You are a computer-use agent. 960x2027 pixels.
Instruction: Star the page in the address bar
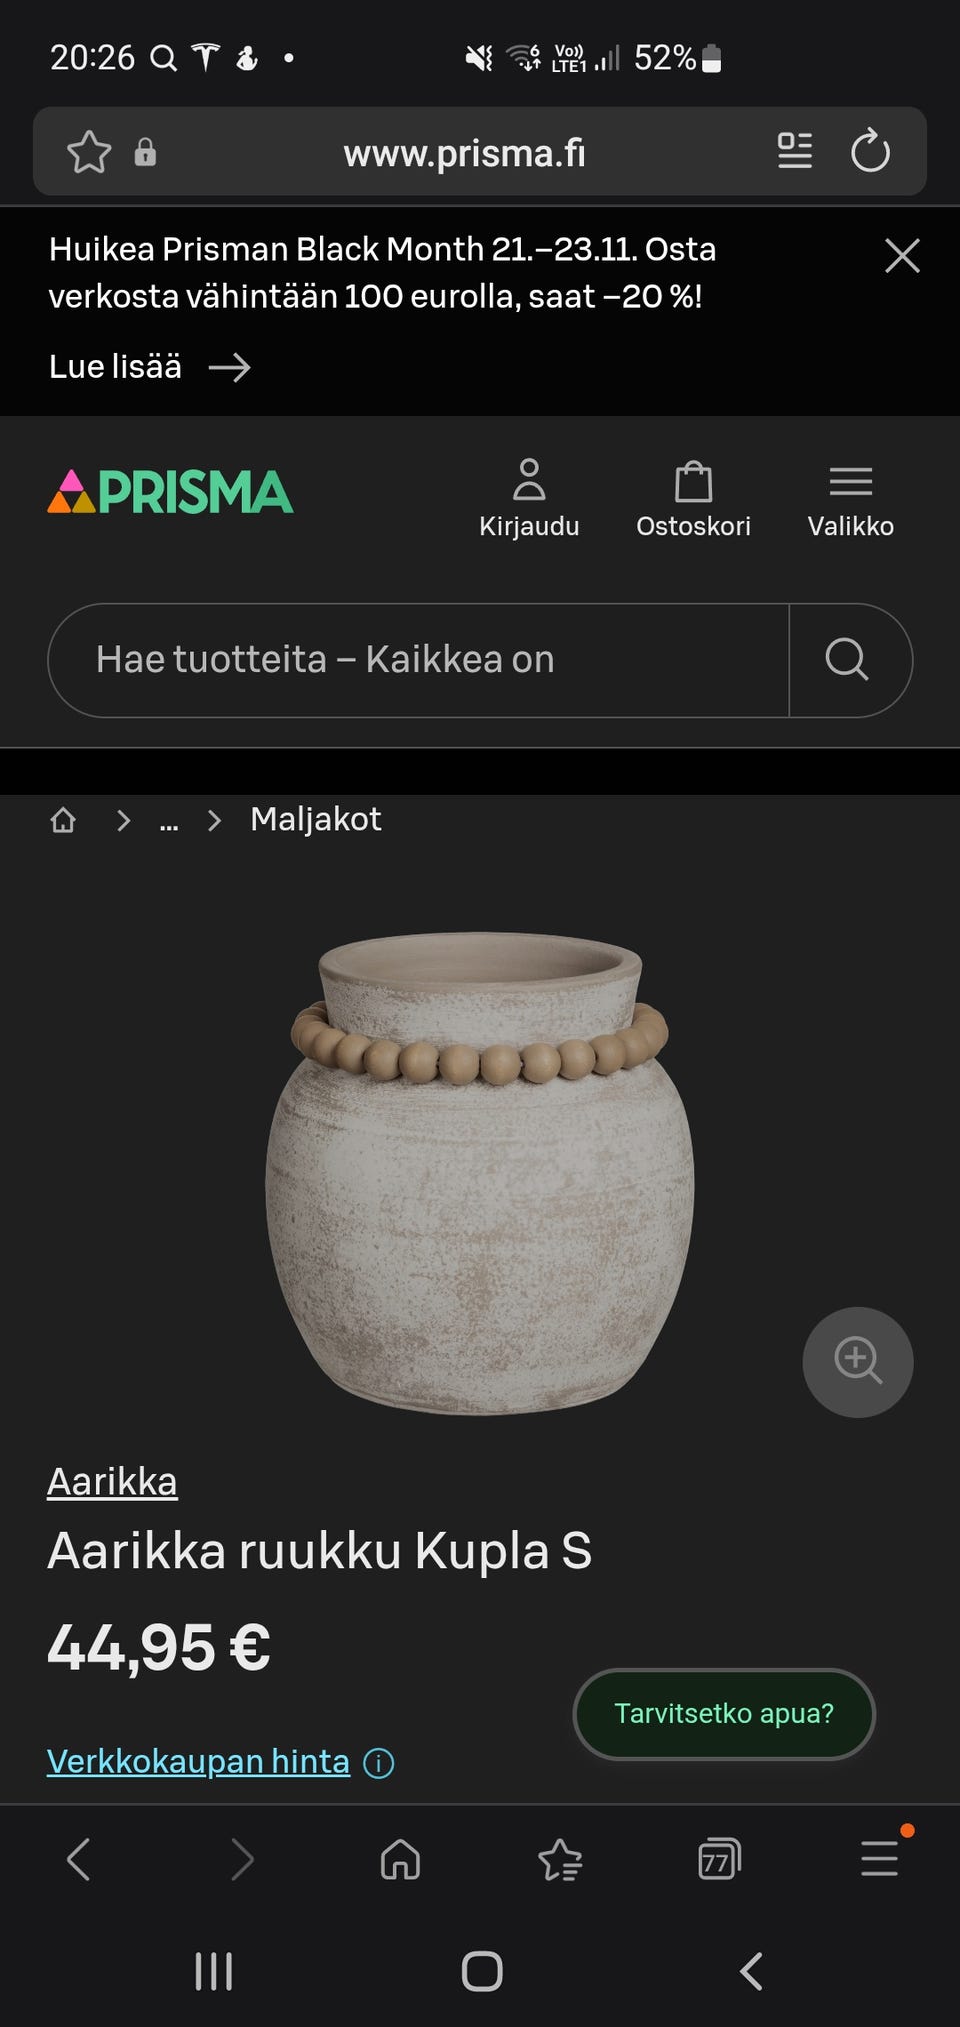[88, 151]
